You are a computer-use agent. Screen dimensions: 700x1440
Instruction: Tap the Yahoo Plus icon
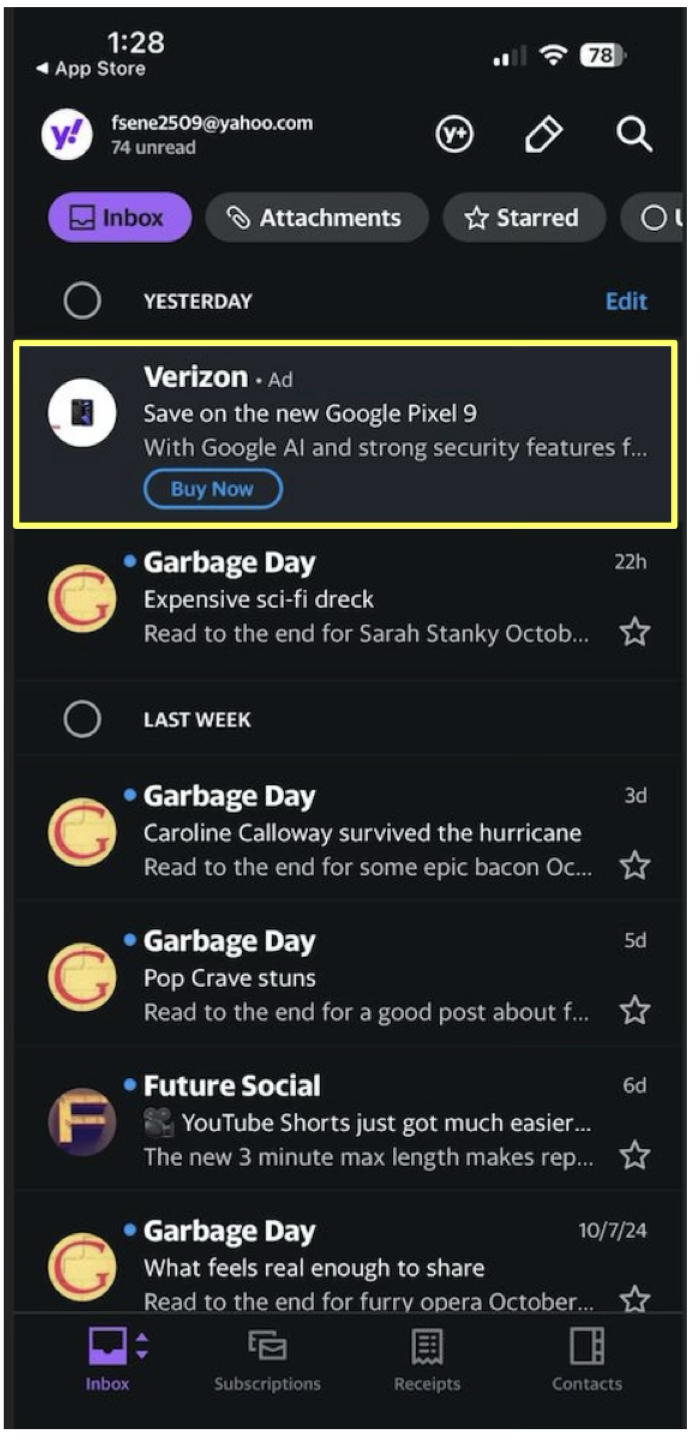(x=455, y=135)
